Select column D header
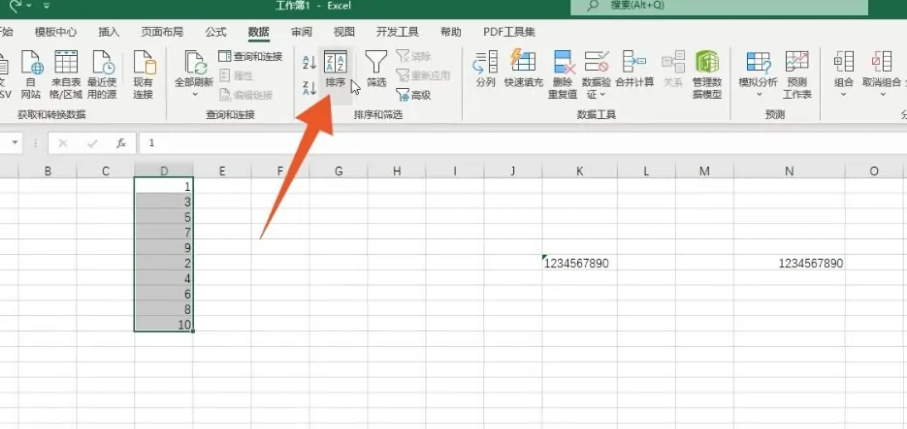The image size is (907, 429). [164, 171]
